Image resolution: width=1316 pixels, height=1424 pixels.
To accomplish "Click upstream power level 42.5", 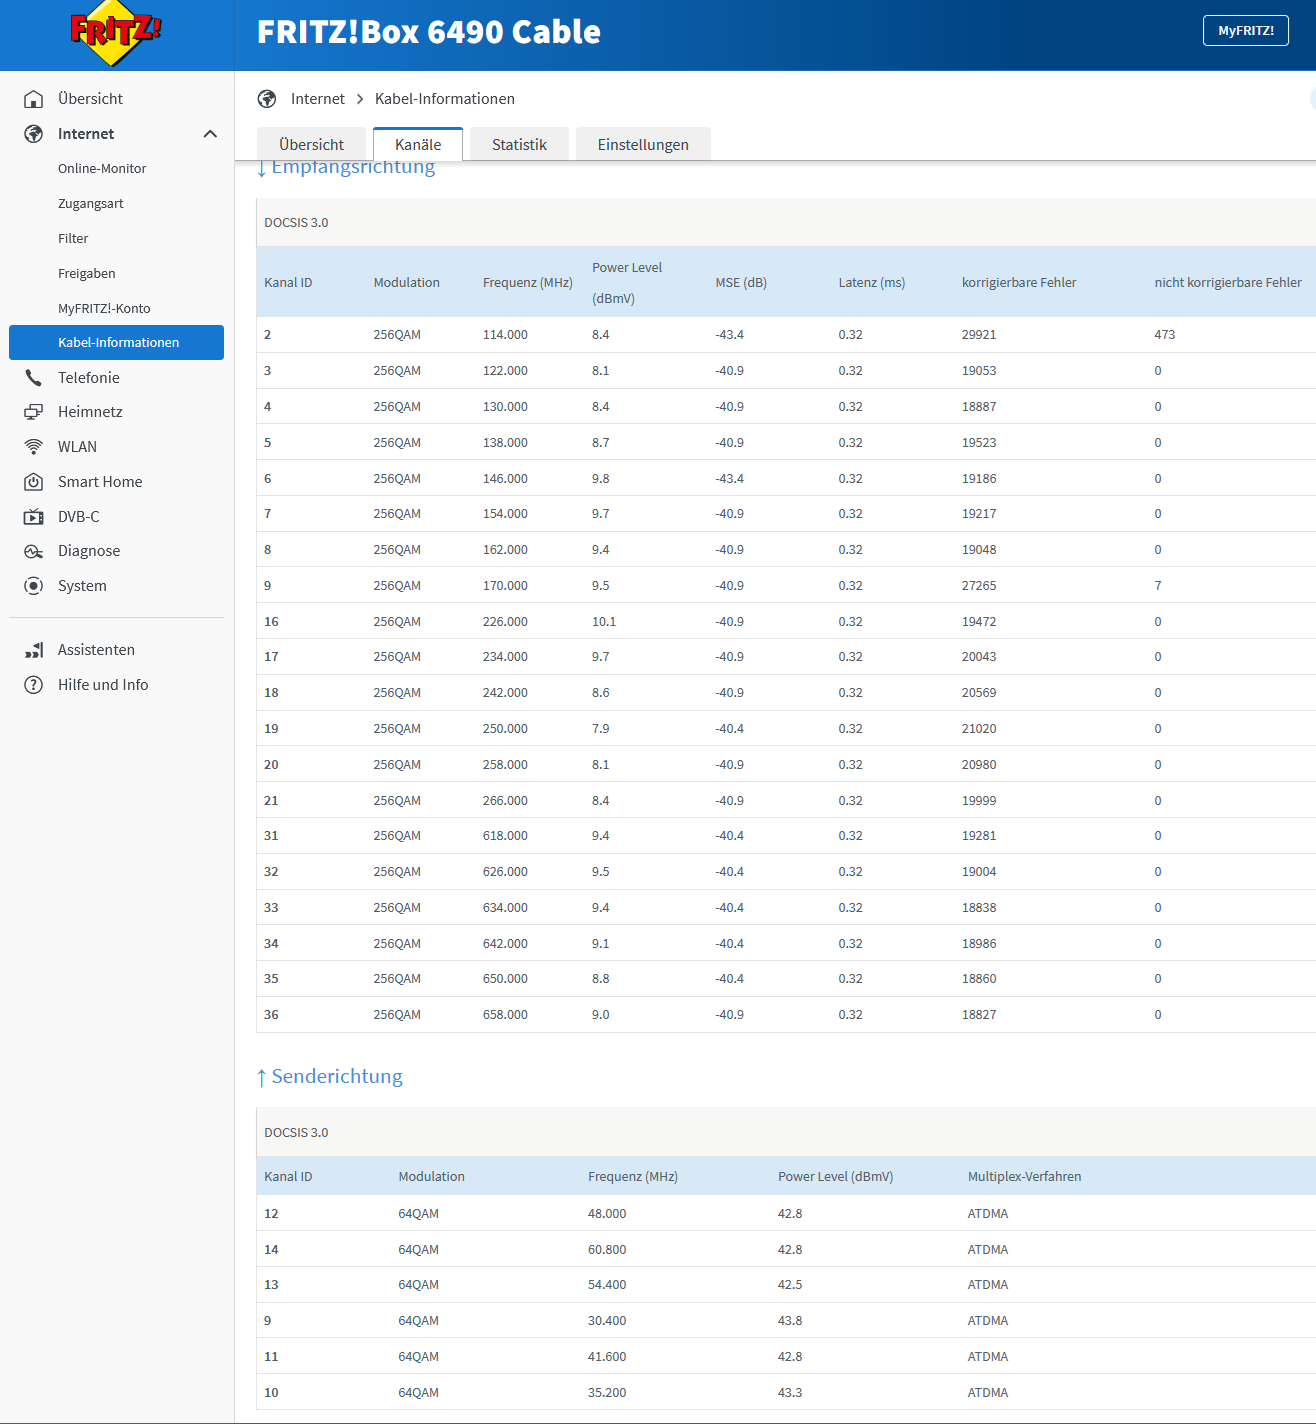I will pos(790,1285).
